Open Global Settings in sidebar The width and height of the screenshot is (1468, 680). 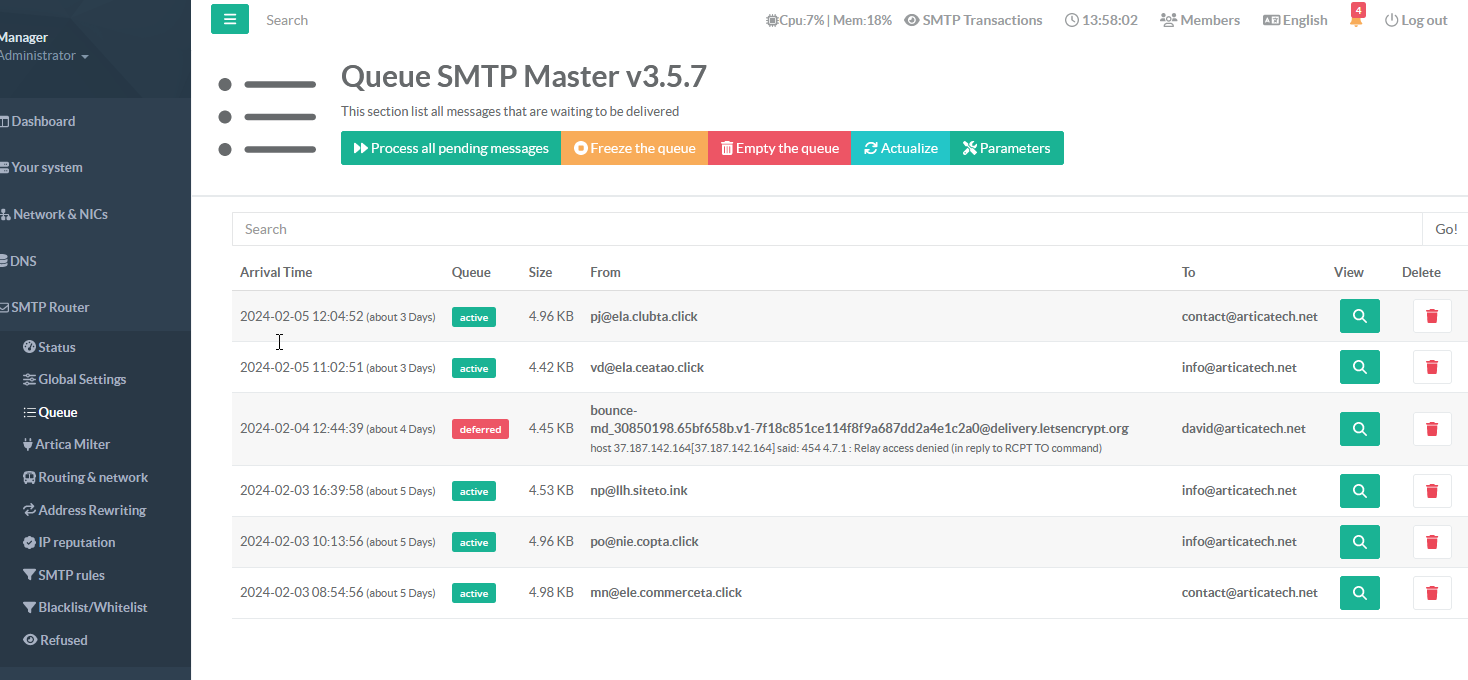82,379
